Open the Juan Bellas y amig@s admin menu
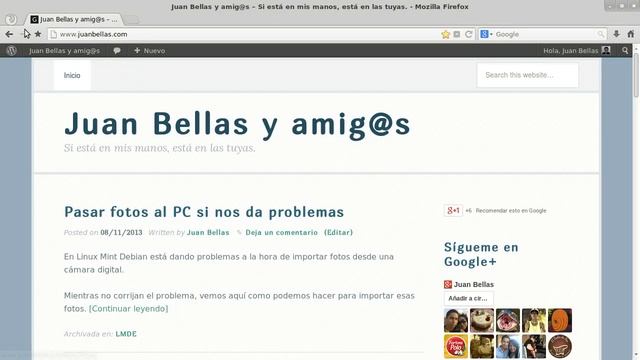Viewport: 640px width, 360px height. point(64,51)
